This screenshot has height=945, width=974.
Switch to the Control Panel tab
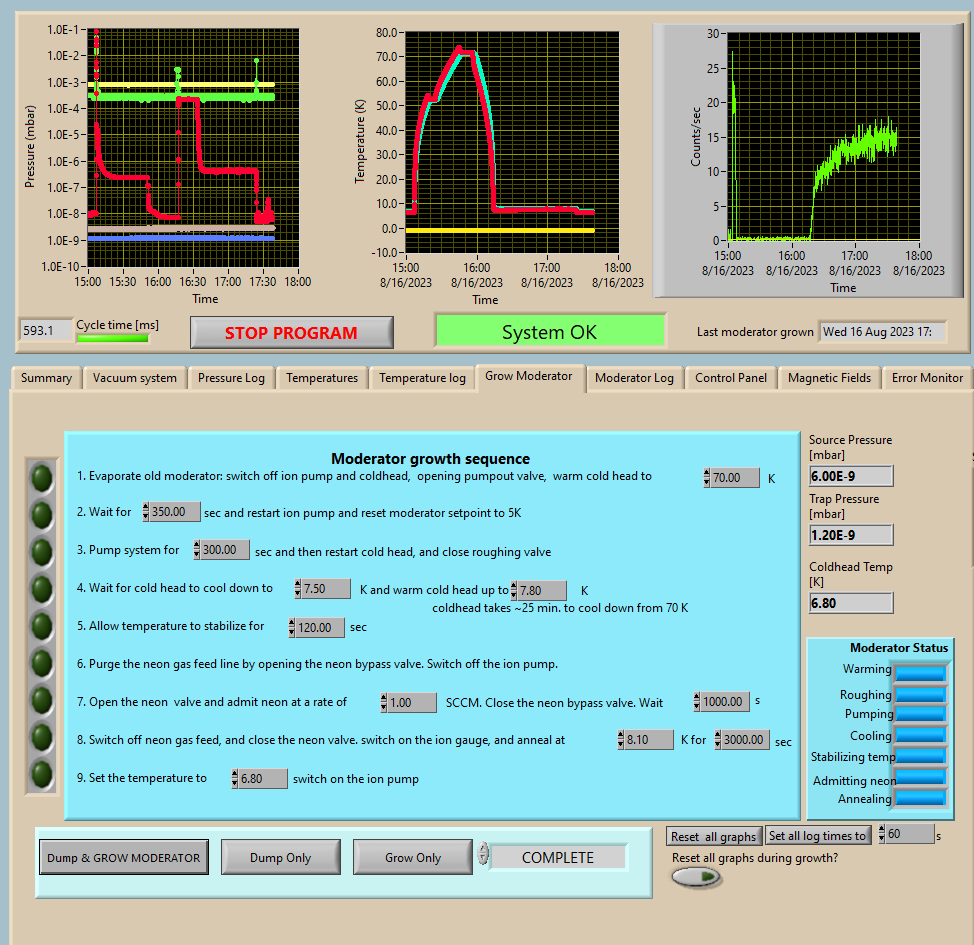[730, 378]
